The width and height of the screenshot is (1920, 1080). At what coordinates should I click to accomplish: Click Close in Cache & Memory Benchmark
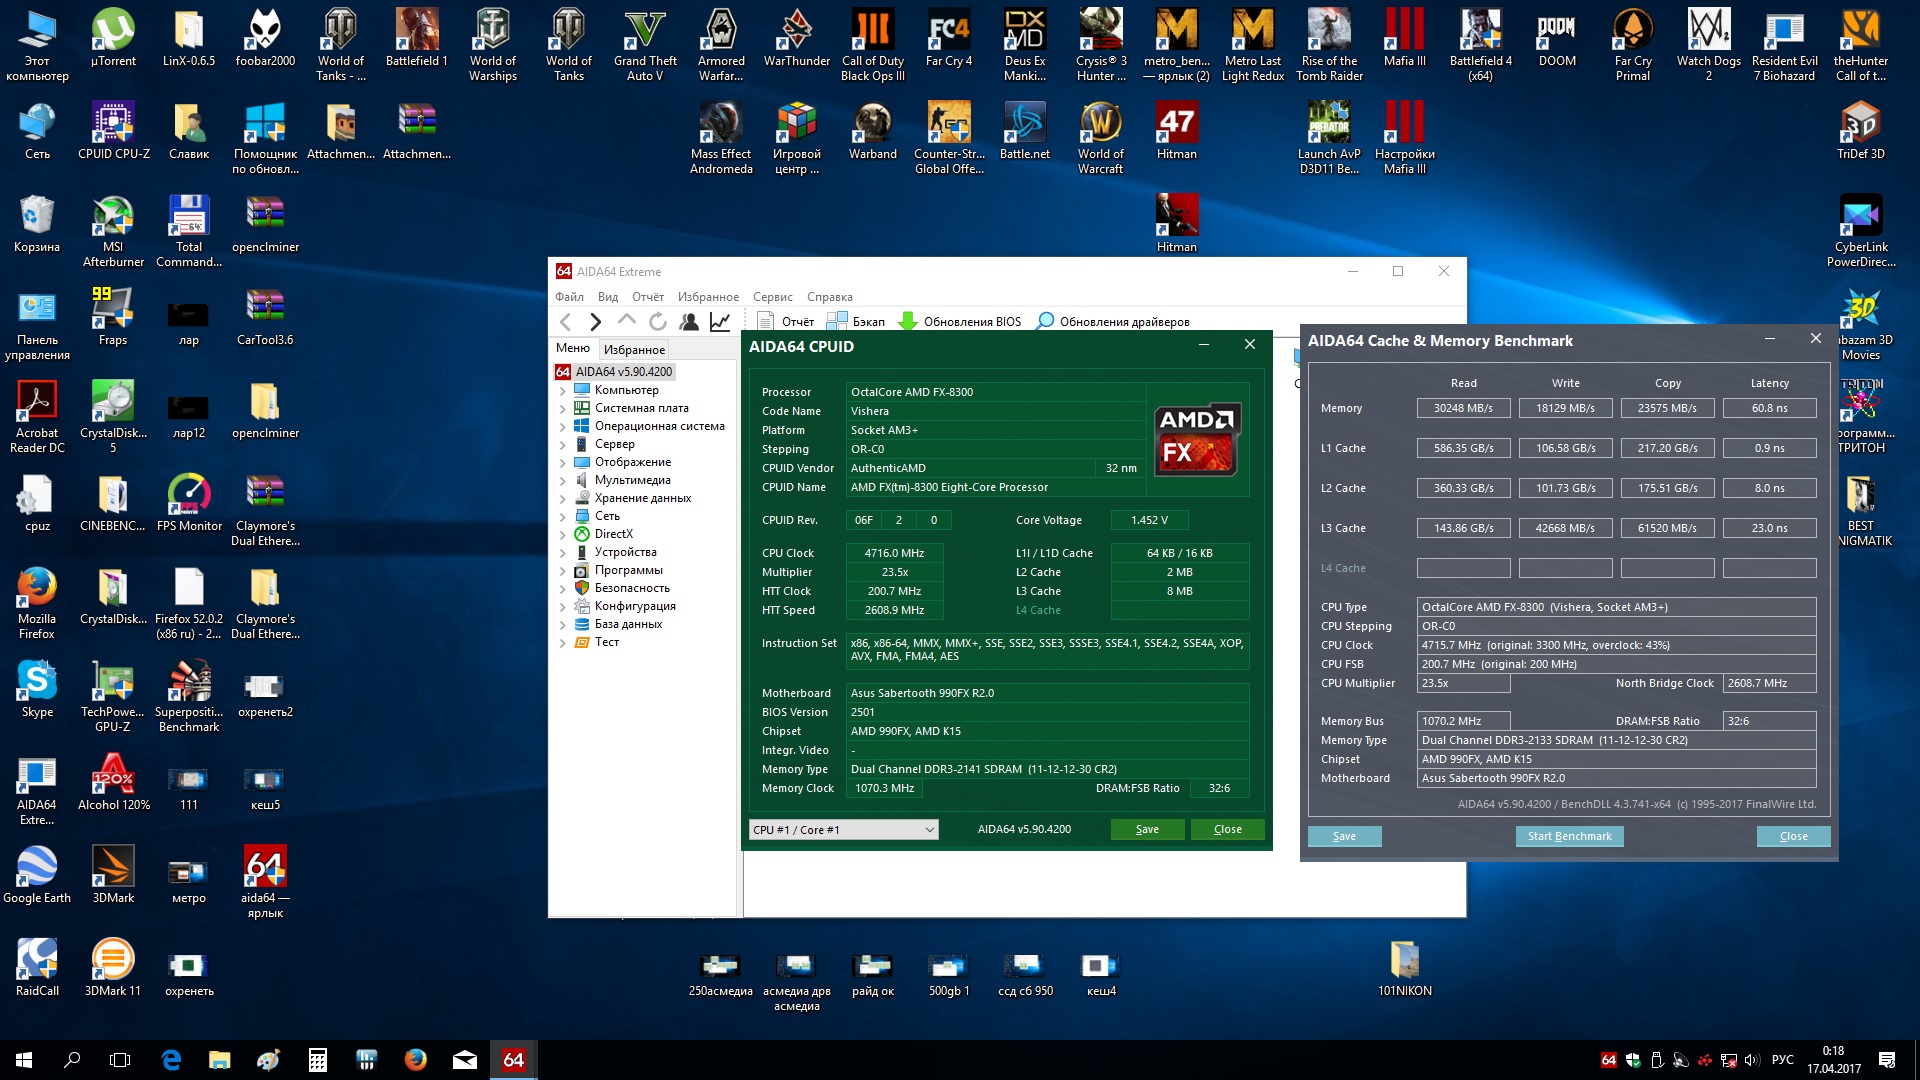point(1793,837)
